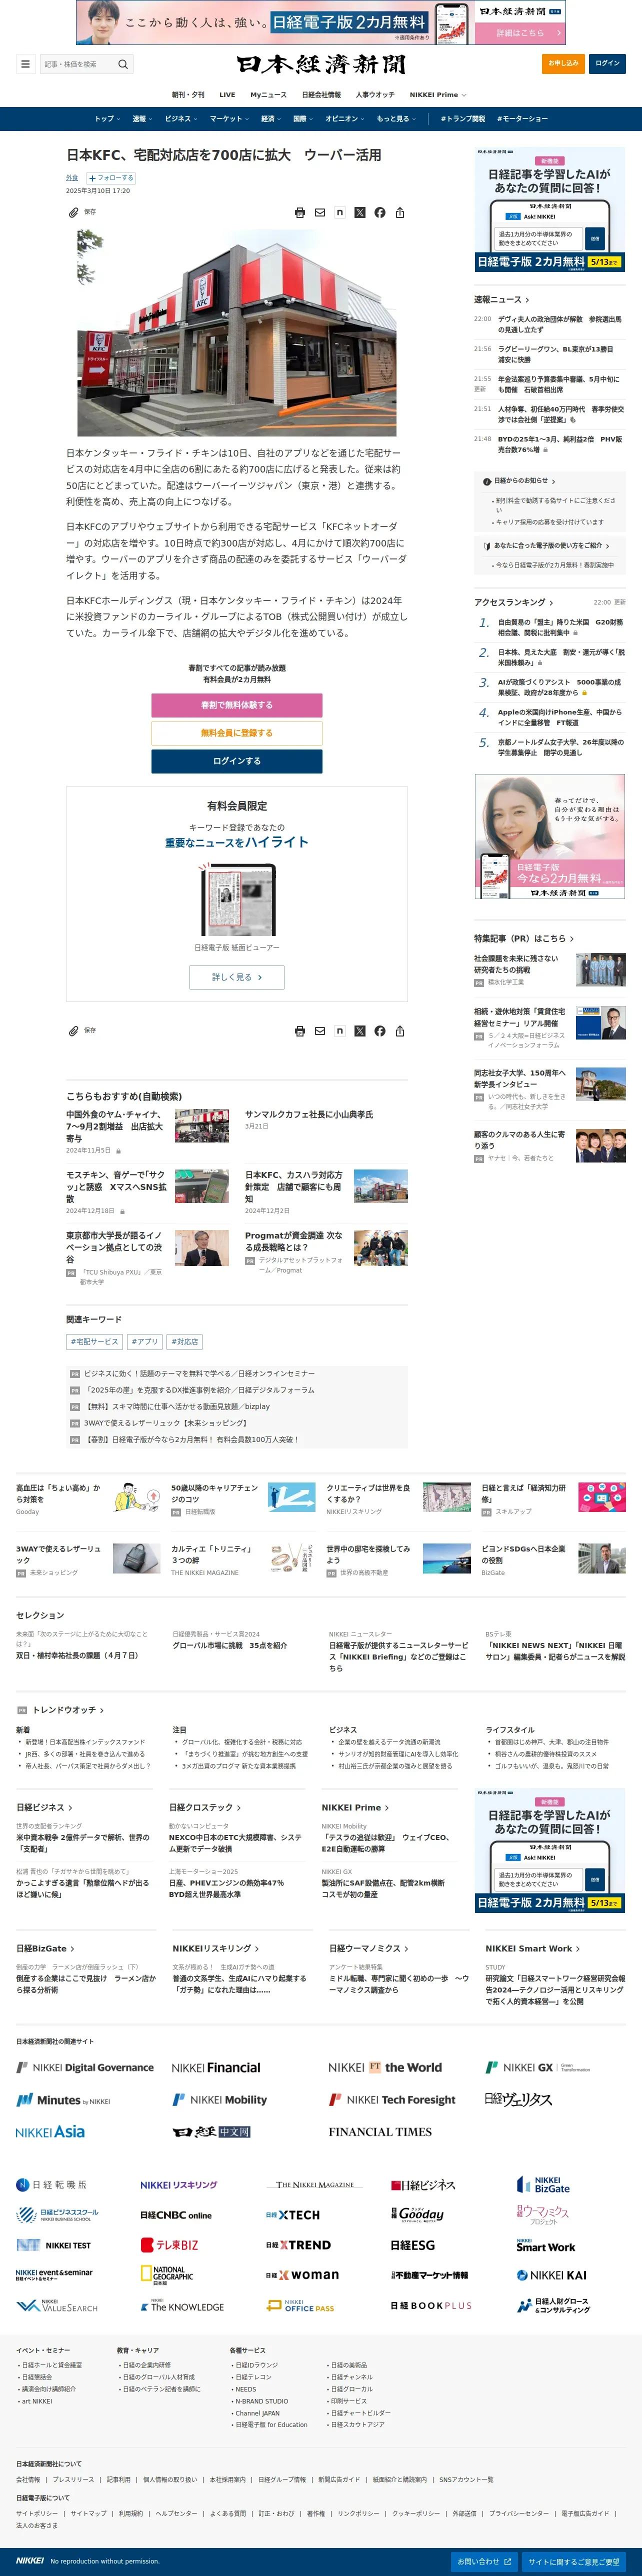This screenshot has height=2576, width=642.
Task: Open the FINANCIAL TIMES logo link
Action: (x=380, y=2132)
